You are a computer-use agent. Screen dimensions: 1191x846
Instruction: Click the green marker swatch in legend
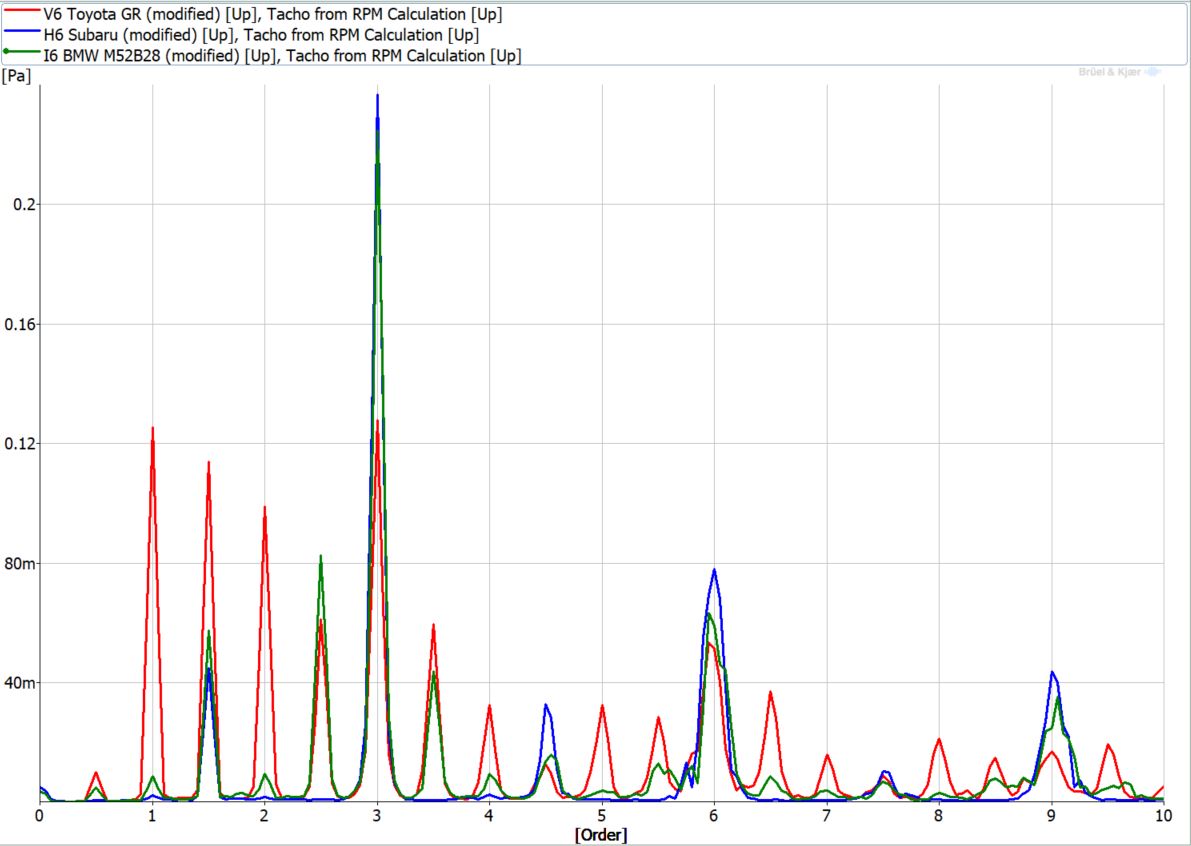point(21,56)
